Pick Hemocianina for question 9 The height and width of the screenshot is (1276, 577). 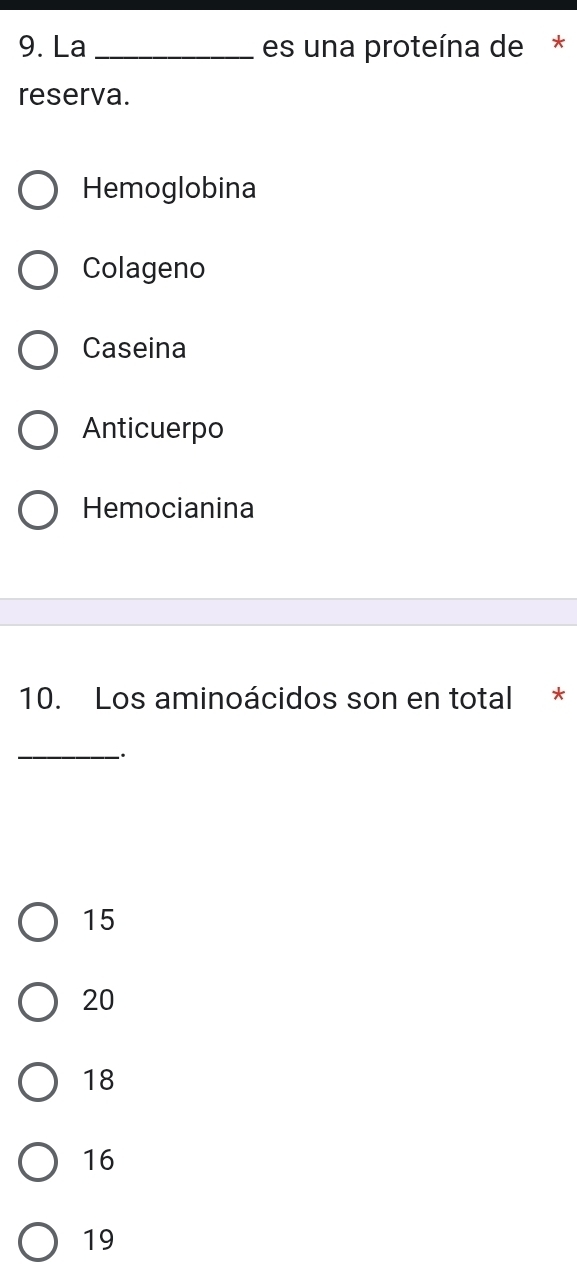pyautogui.click(x=37, y=510)
